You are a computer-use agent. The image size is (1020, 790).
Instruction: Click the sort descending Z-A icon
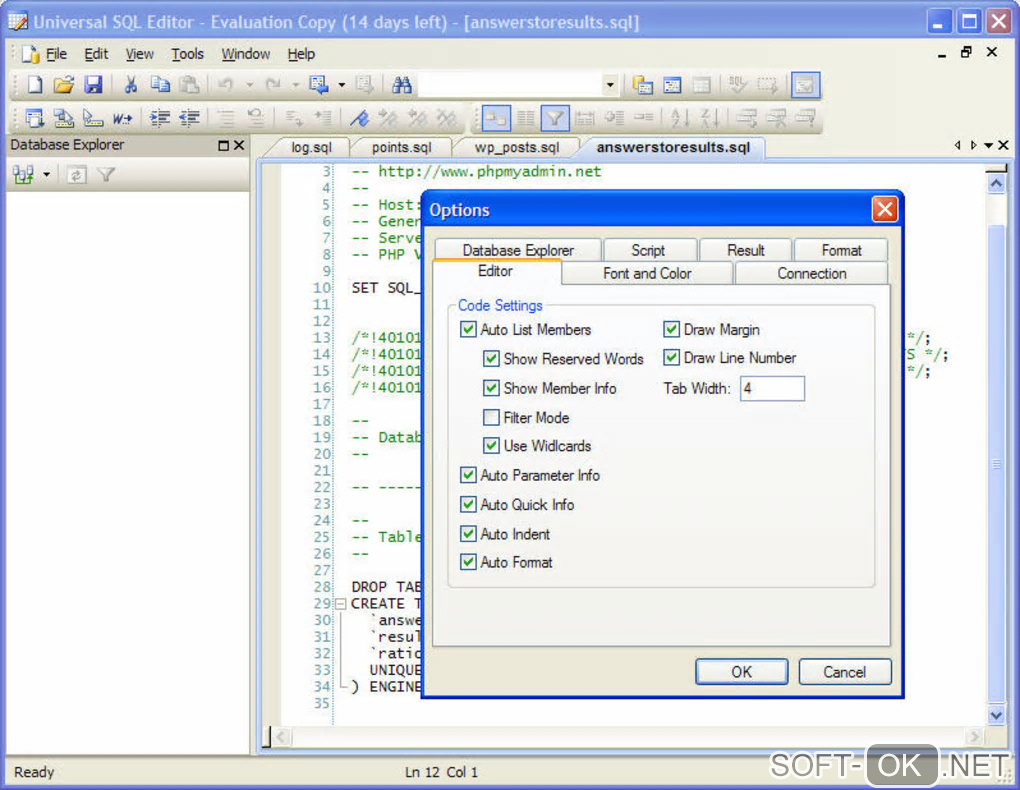[x=709, y=118]
